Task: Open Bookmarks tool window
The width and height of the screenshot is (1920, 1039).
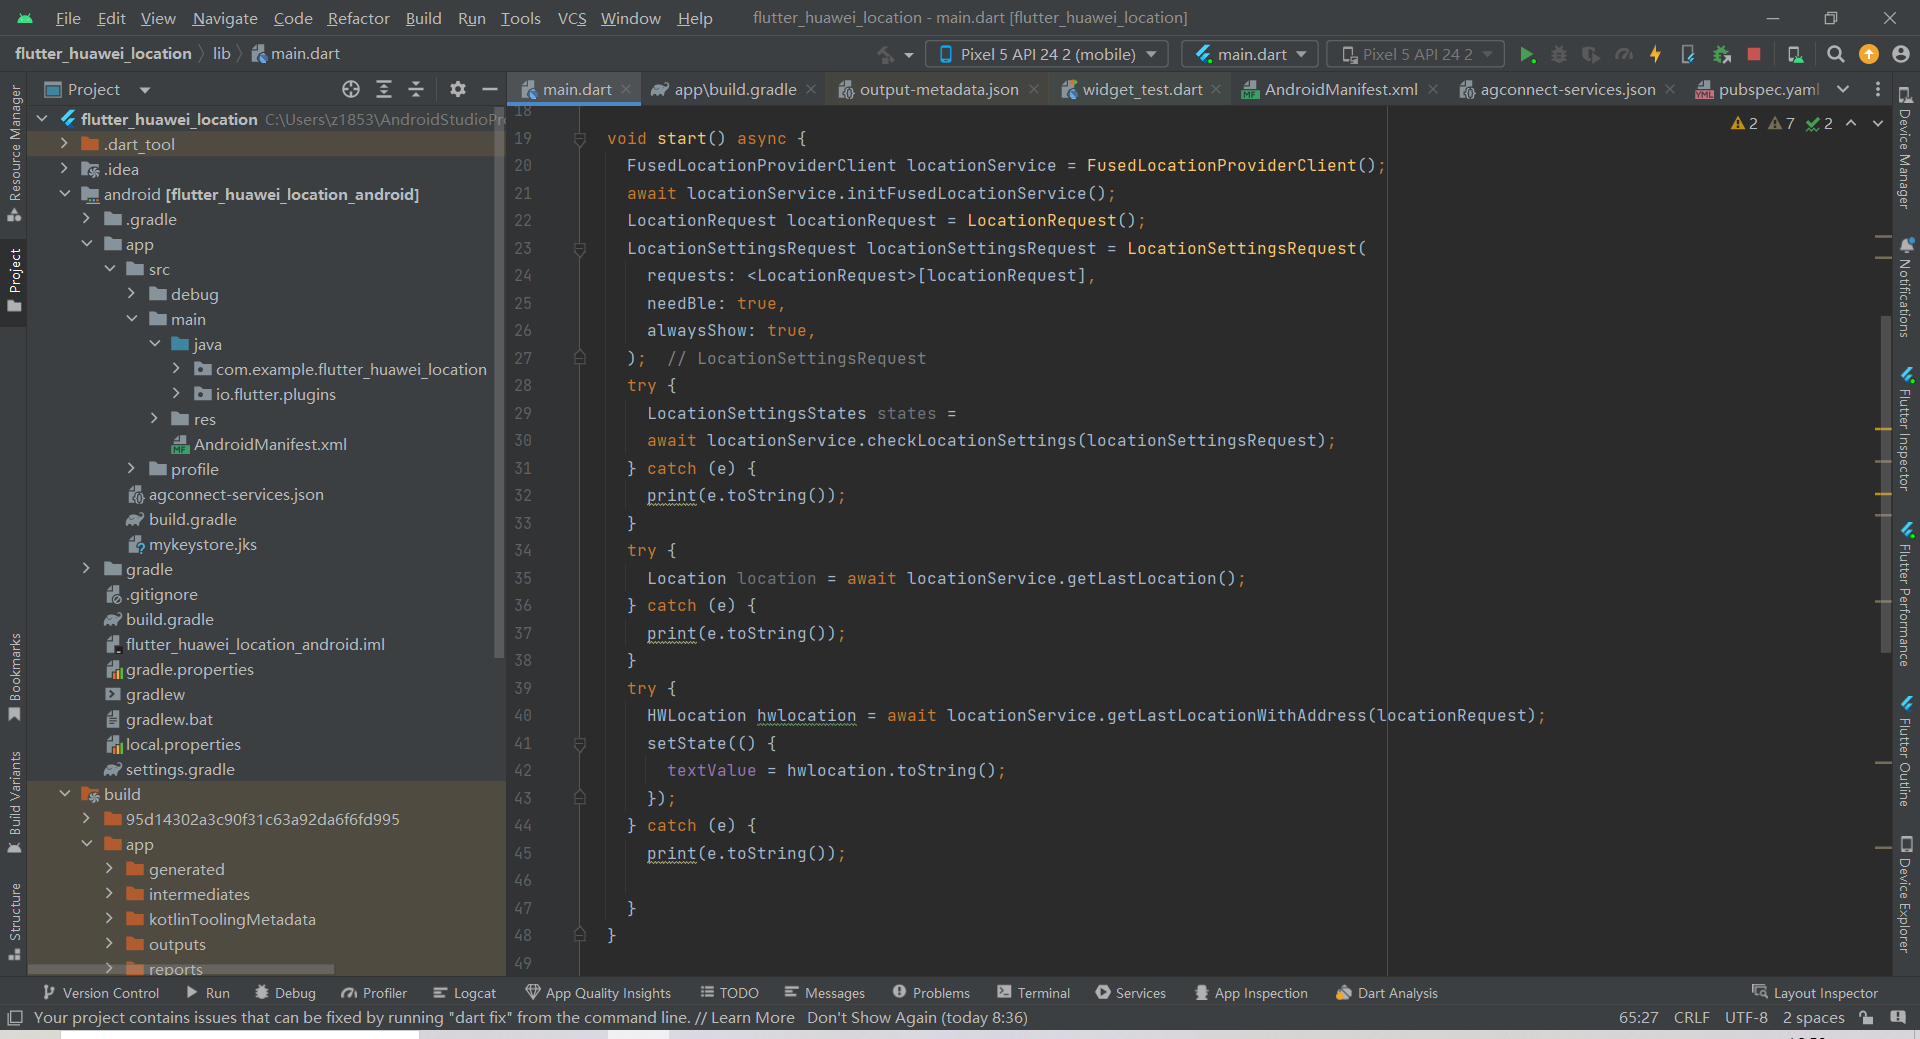Action: point(15,677)
